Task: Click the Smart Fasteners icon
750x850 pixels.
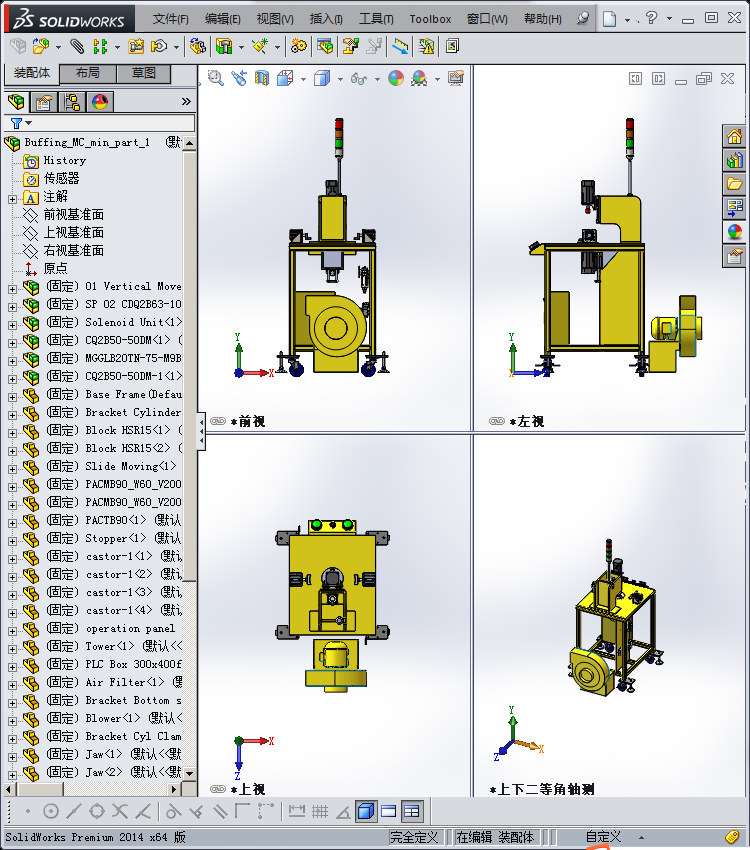Action: [x=136, y=46]
